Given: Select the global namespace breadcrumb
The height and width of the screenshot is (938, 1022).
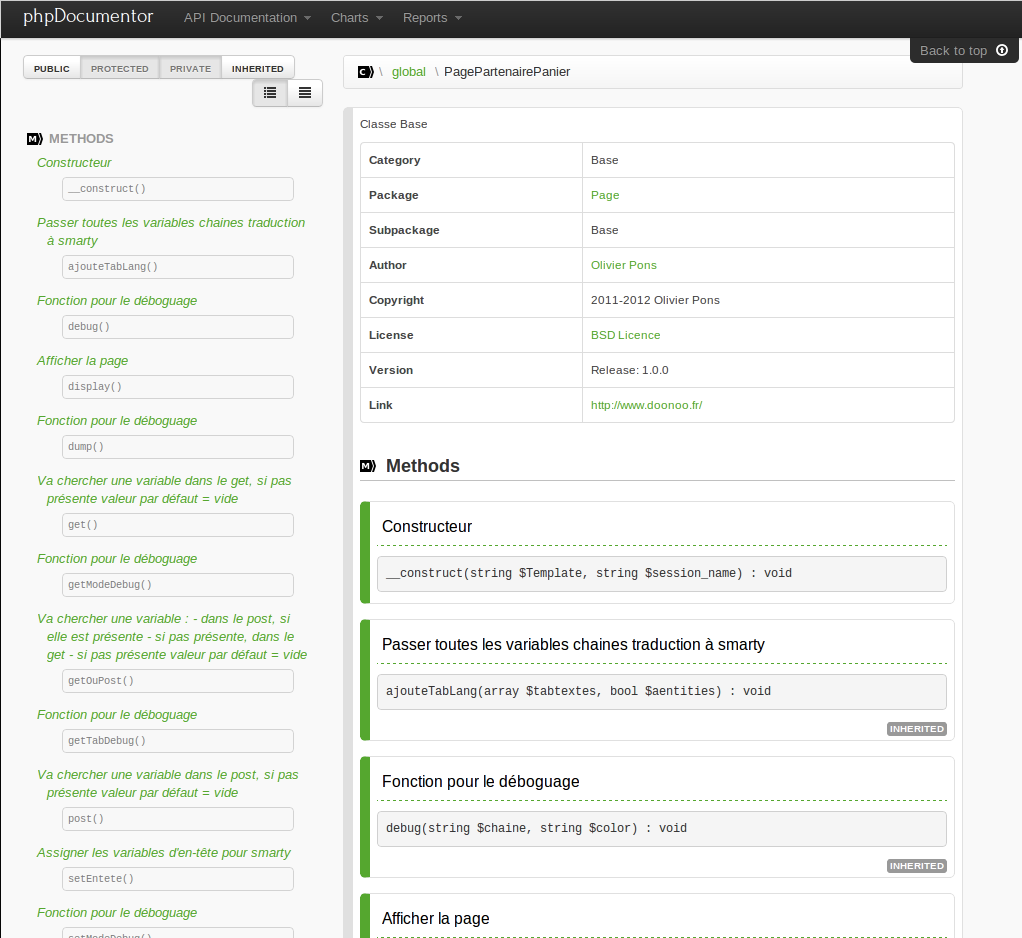Looking at the screenshot, I should 408,72.
